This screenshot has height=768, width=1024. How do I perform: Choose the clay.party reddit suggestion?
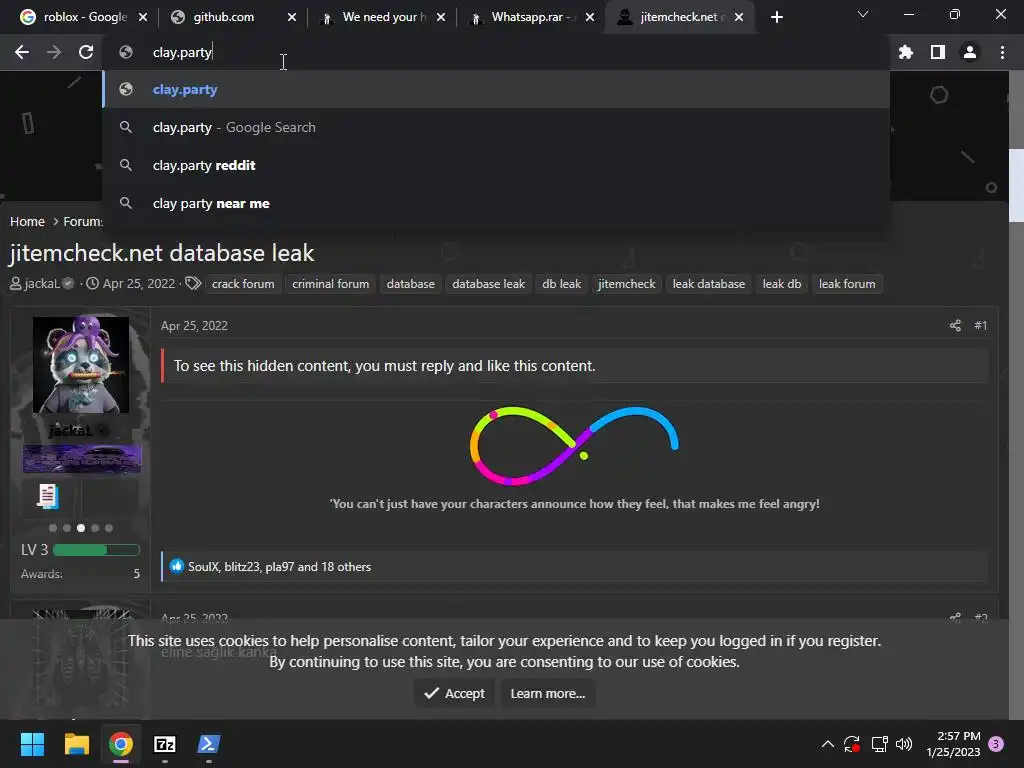pyautogui.click(x=496, y=165)
